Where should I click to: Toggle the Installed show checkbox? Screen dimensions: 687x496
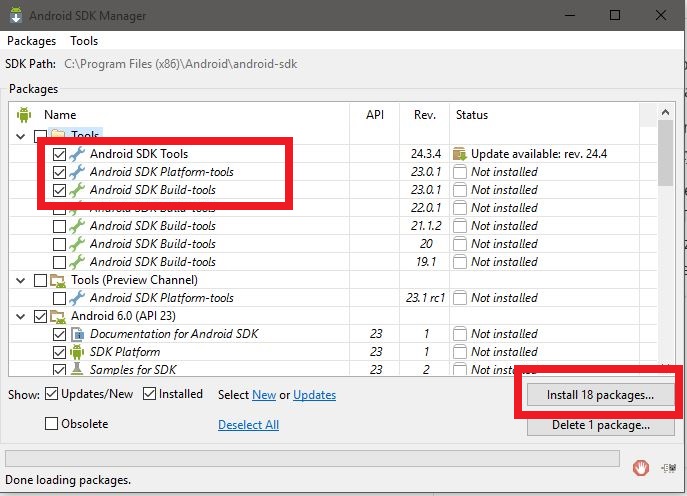click(149, 394)
